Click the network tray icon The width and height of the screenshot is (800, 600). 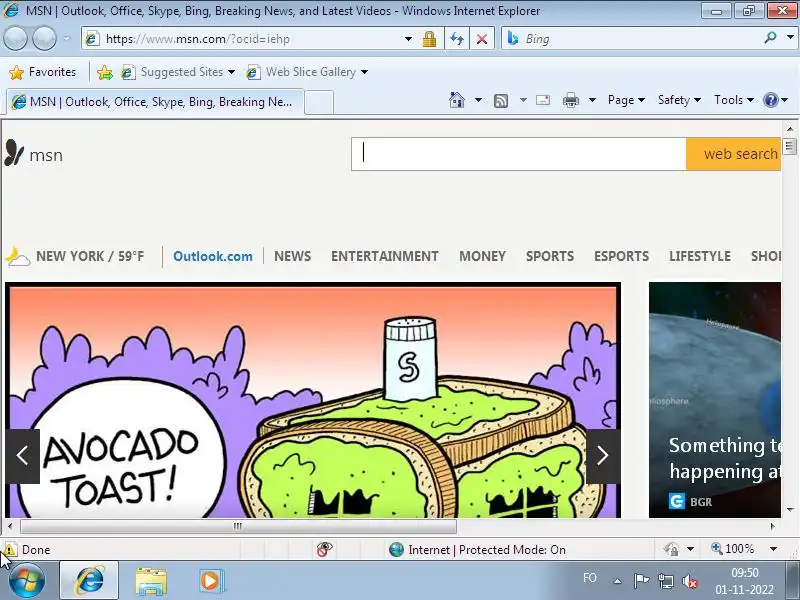pyautogui.click(x=665, y=581)
